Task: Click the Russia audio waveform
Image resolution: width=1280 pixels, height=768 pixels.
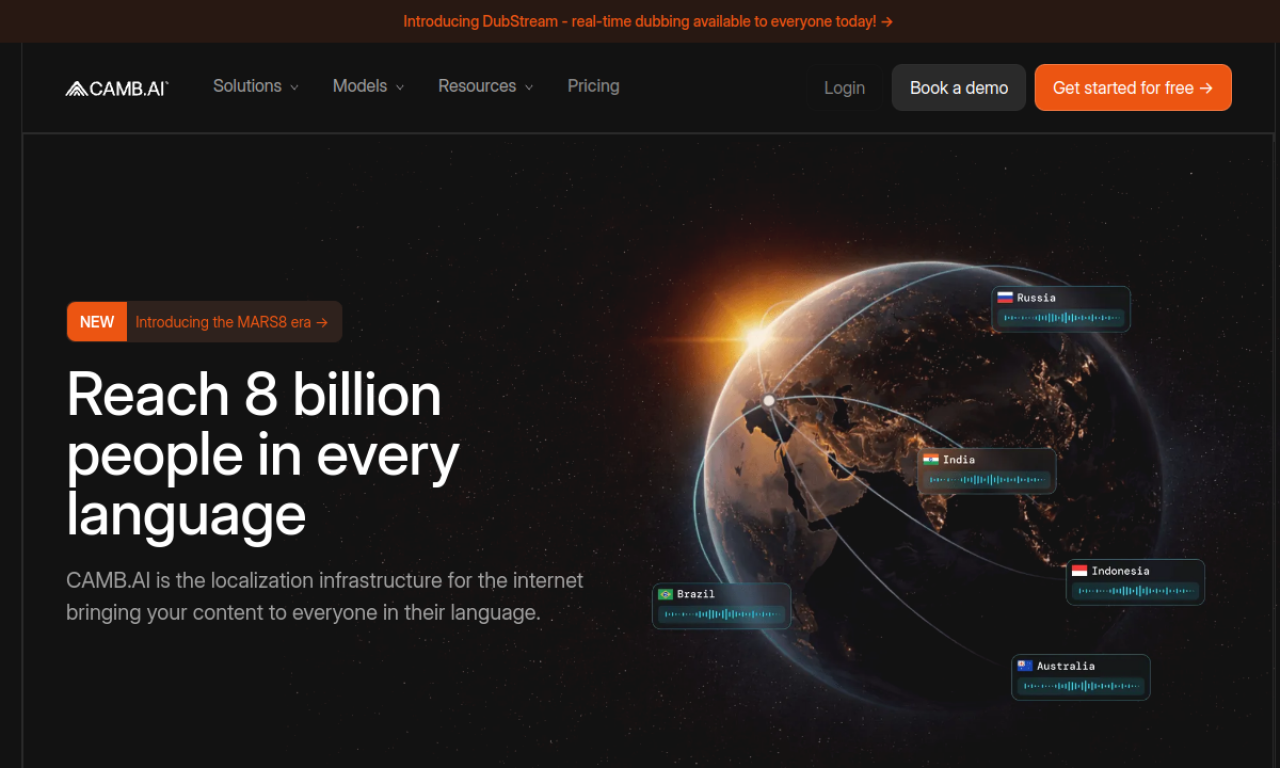Action: [x=1061, y=318]
